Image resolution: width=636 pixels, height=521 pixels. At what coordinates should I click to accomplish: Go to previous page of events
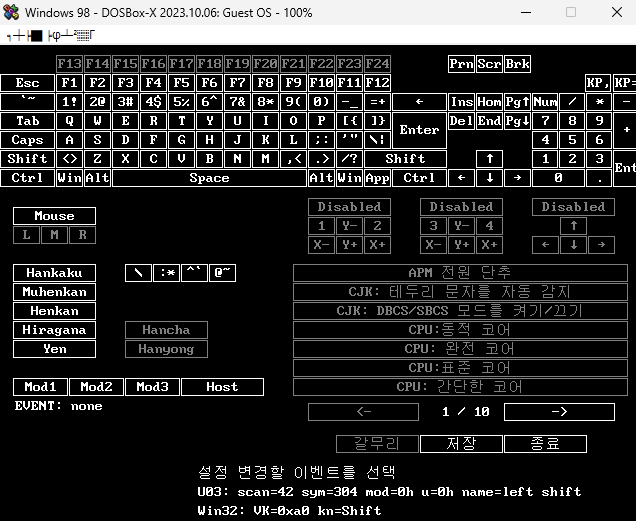(363, 412)
